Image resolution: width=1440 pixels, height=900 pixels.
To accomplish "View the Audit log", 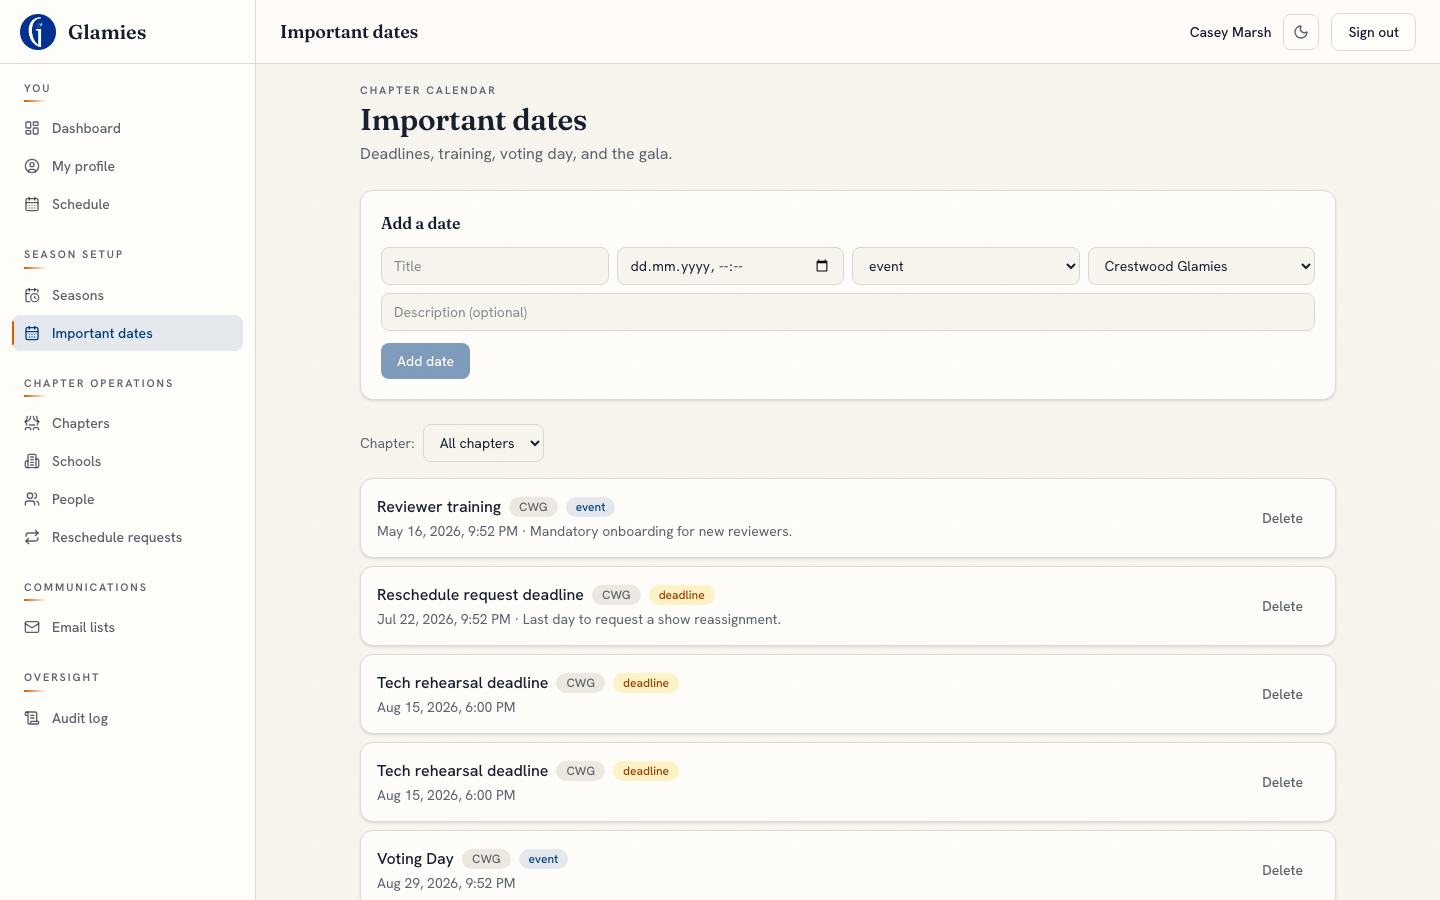I will point(127,718).
